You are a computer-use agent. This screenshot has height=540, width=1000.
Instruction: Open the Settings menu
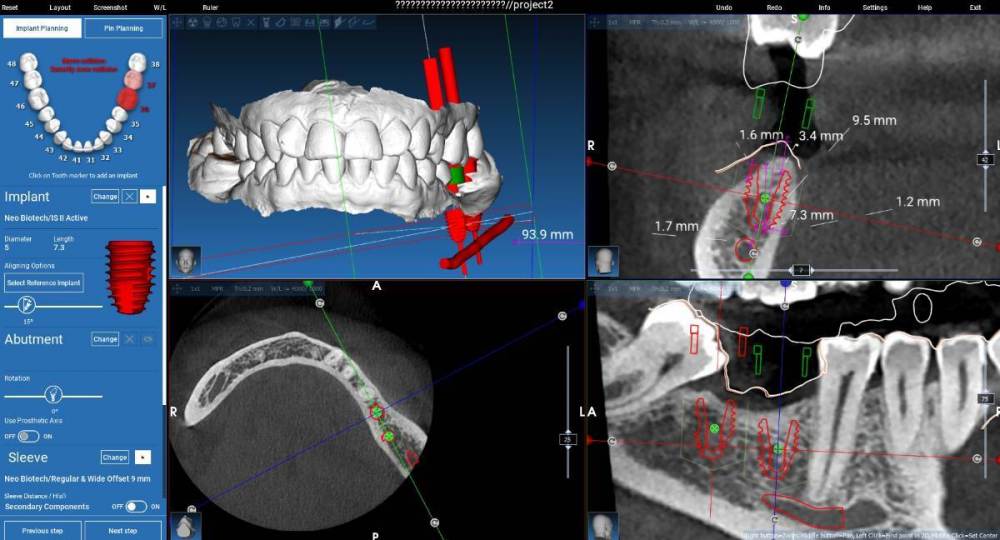[x=874, y=6]
